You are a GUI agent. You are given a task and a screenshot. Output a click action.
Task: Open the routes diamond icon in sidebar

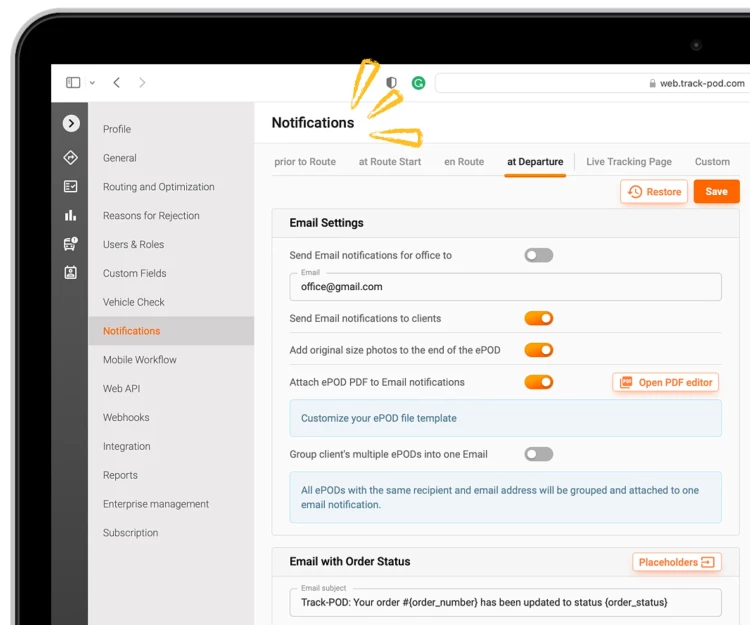70,157
